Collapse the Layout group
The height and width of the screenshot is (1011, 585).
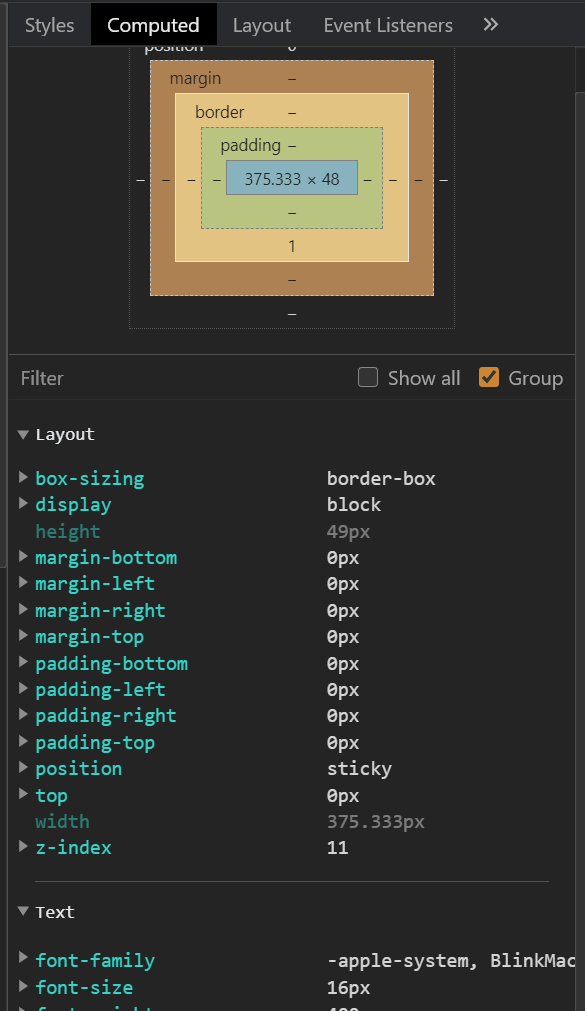click(23, 435)
